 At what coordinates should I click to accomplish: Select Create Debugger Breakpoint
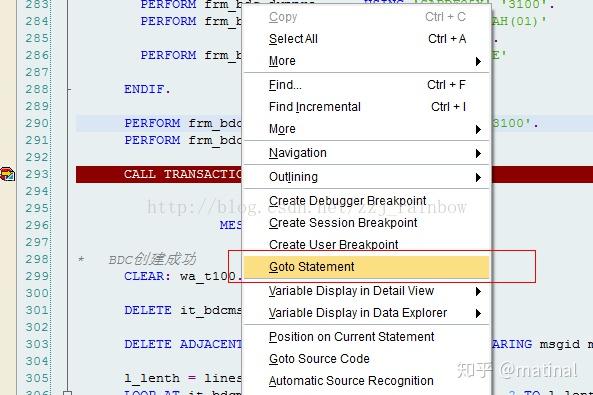(366, 201)
